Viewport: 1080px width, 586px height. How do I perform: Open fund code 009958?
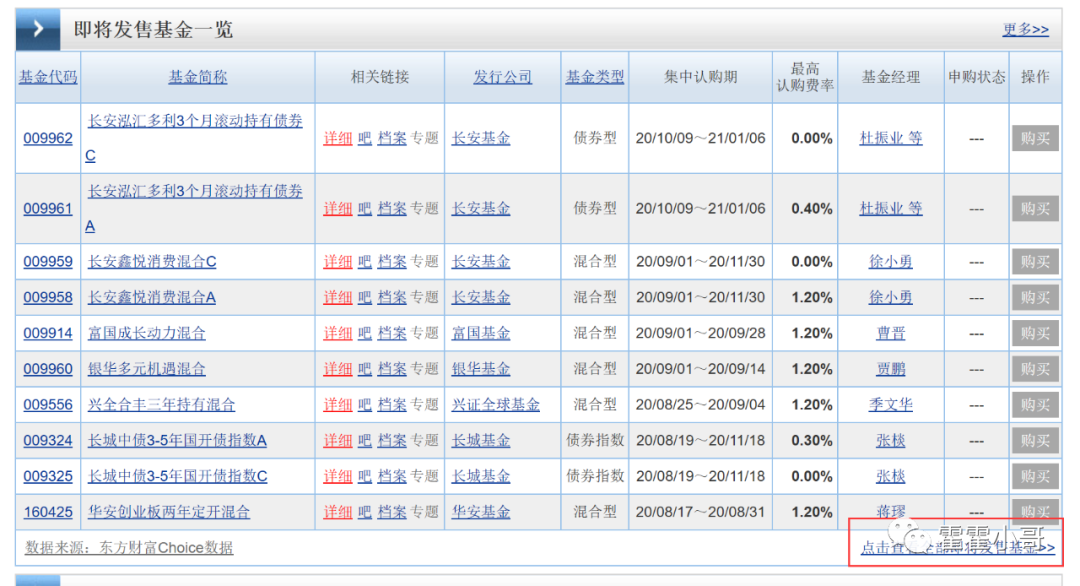(x=48, y=297)
